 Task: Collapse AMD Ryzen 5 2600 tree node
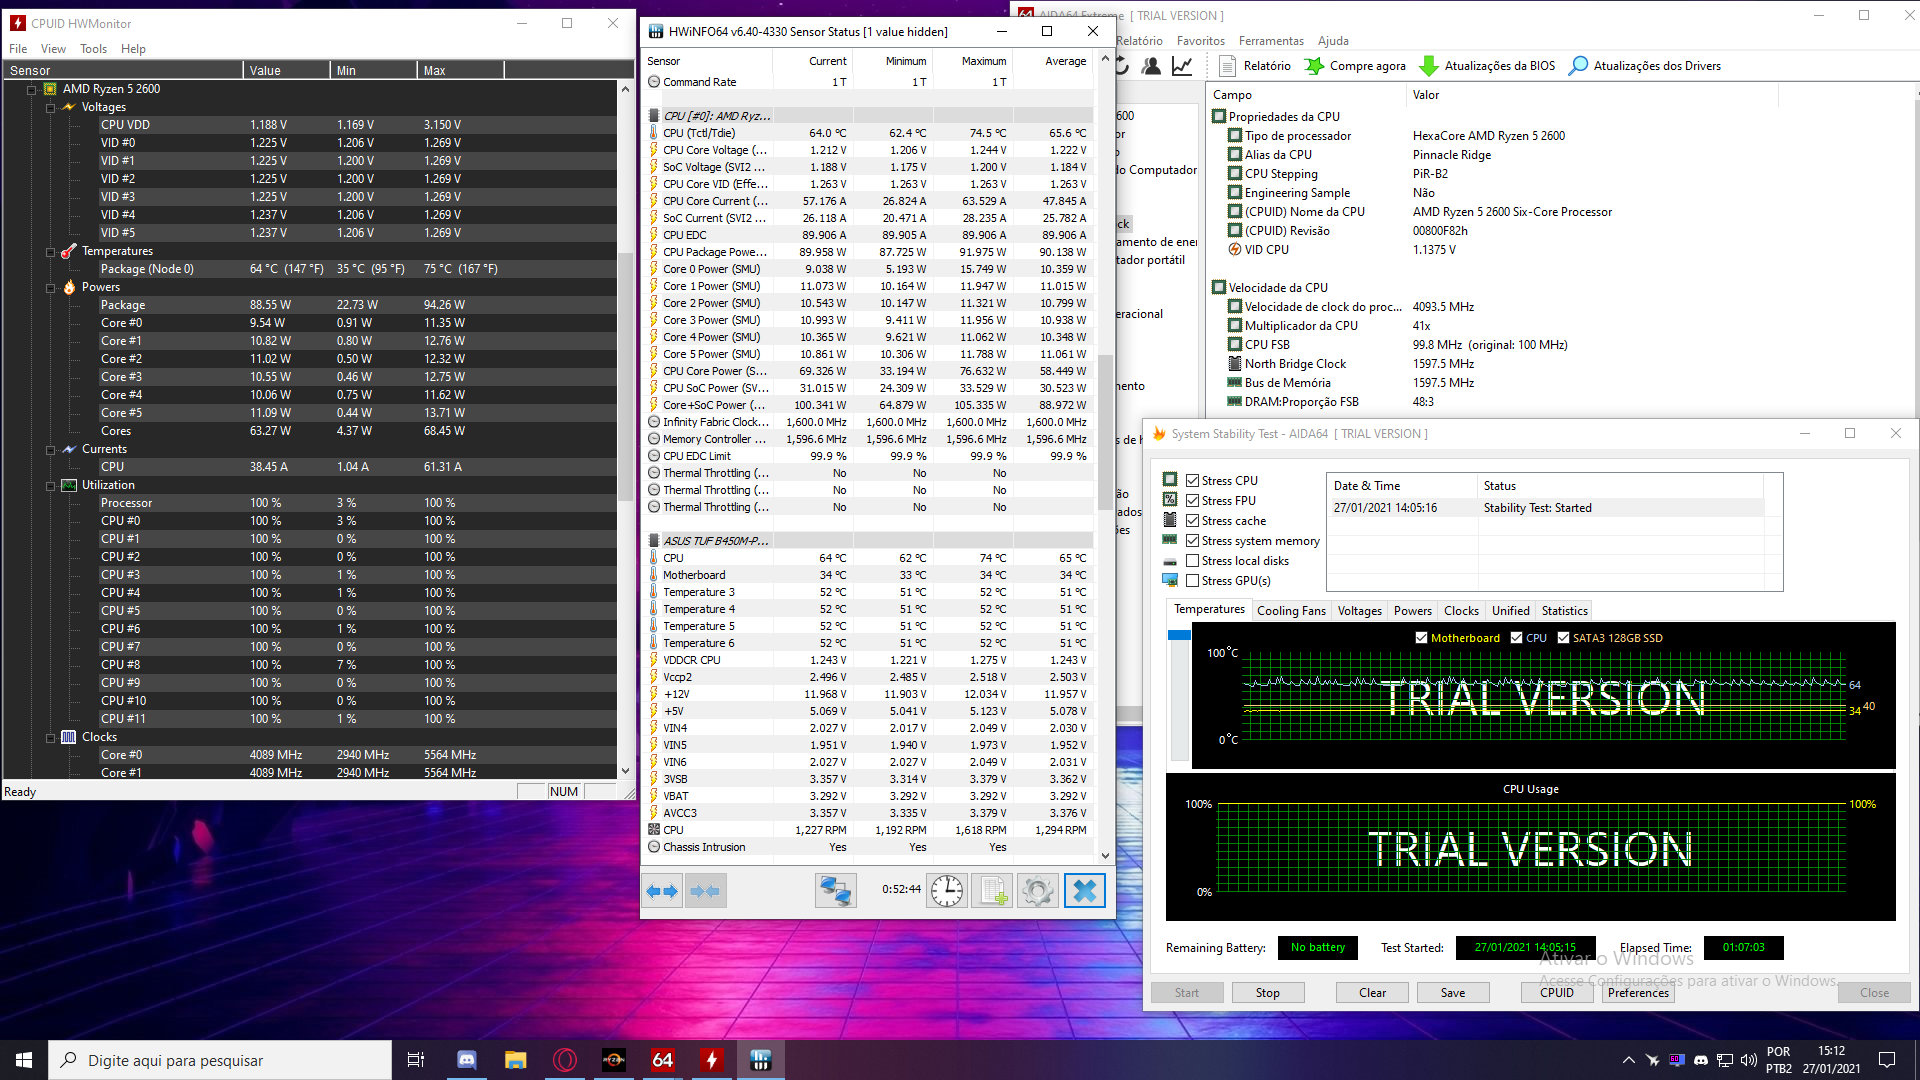pos(31,90)
